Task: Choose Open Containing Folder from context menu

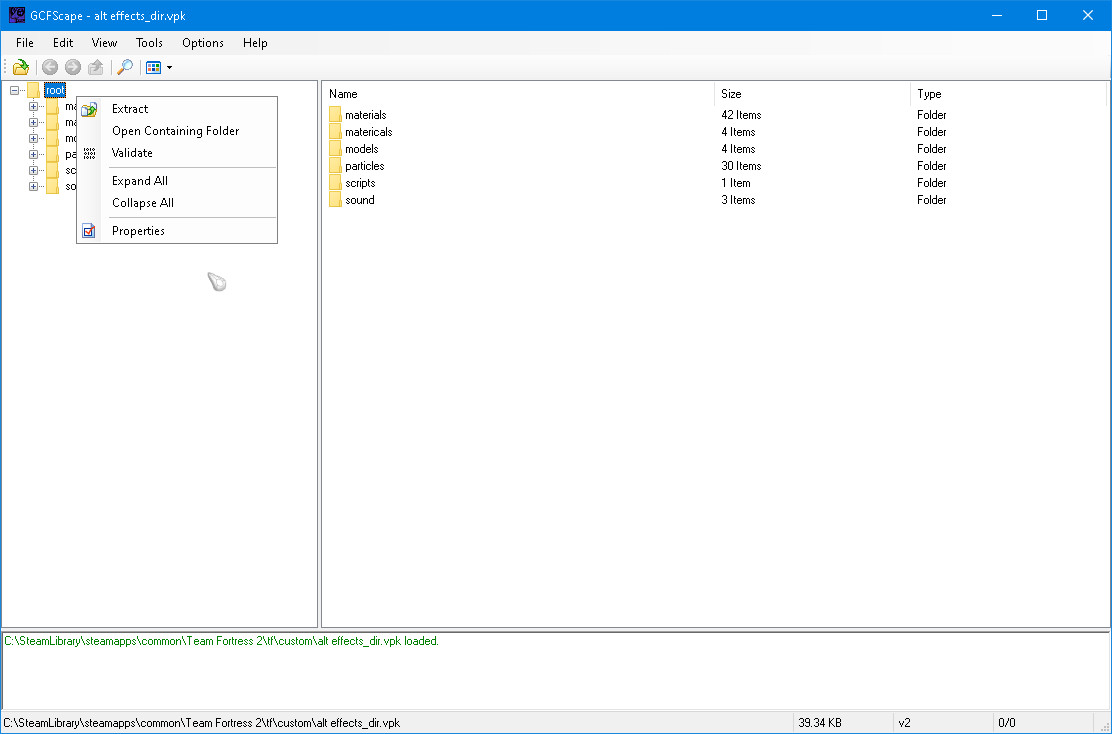Action: (x=175, y=131)
